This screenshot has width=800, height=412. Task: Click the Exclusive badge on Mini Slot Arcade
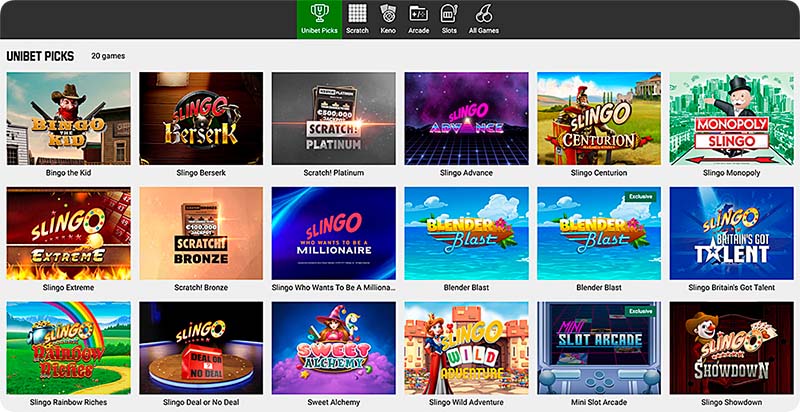pyautogui.click(x=641, y=311)
